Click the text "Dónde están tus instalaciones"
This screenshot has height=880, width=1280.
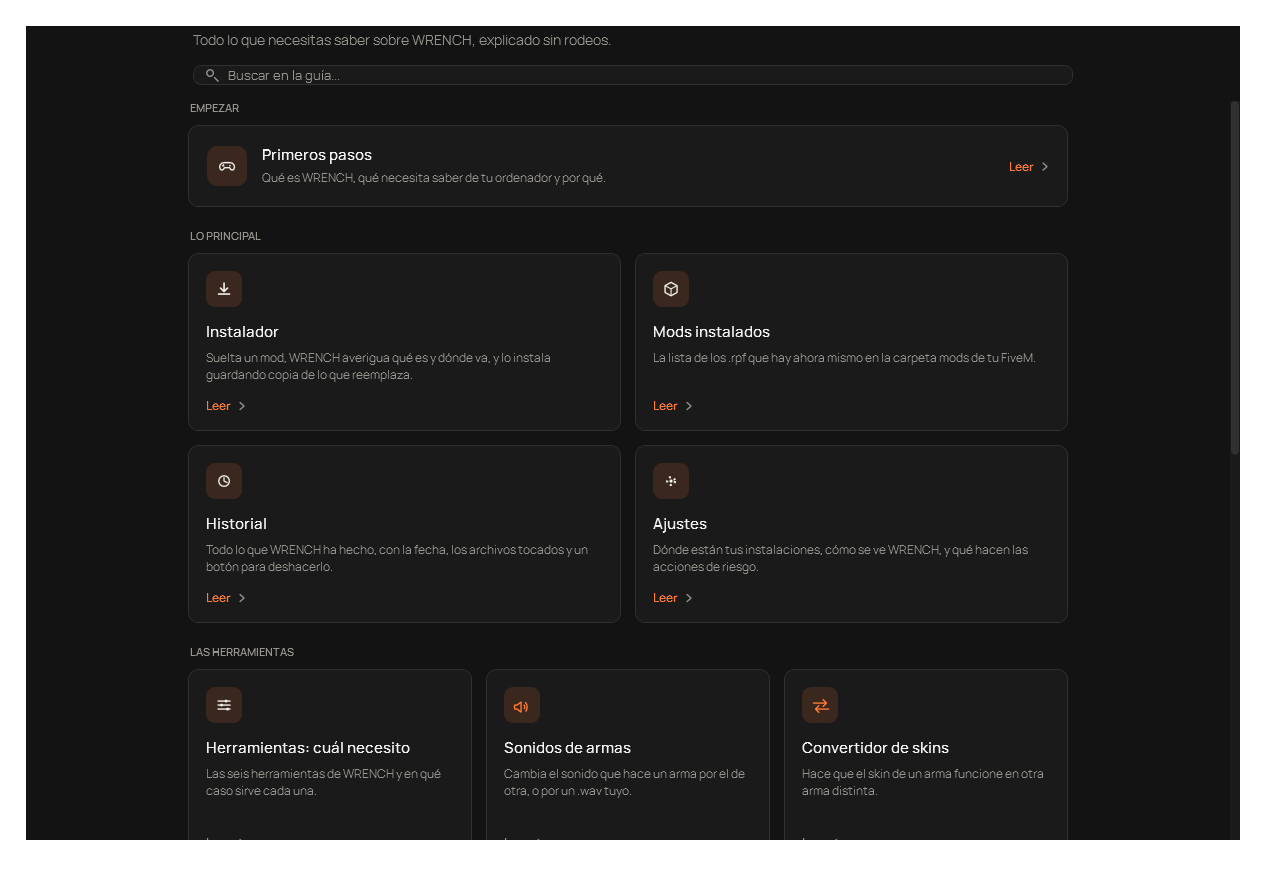840,558
